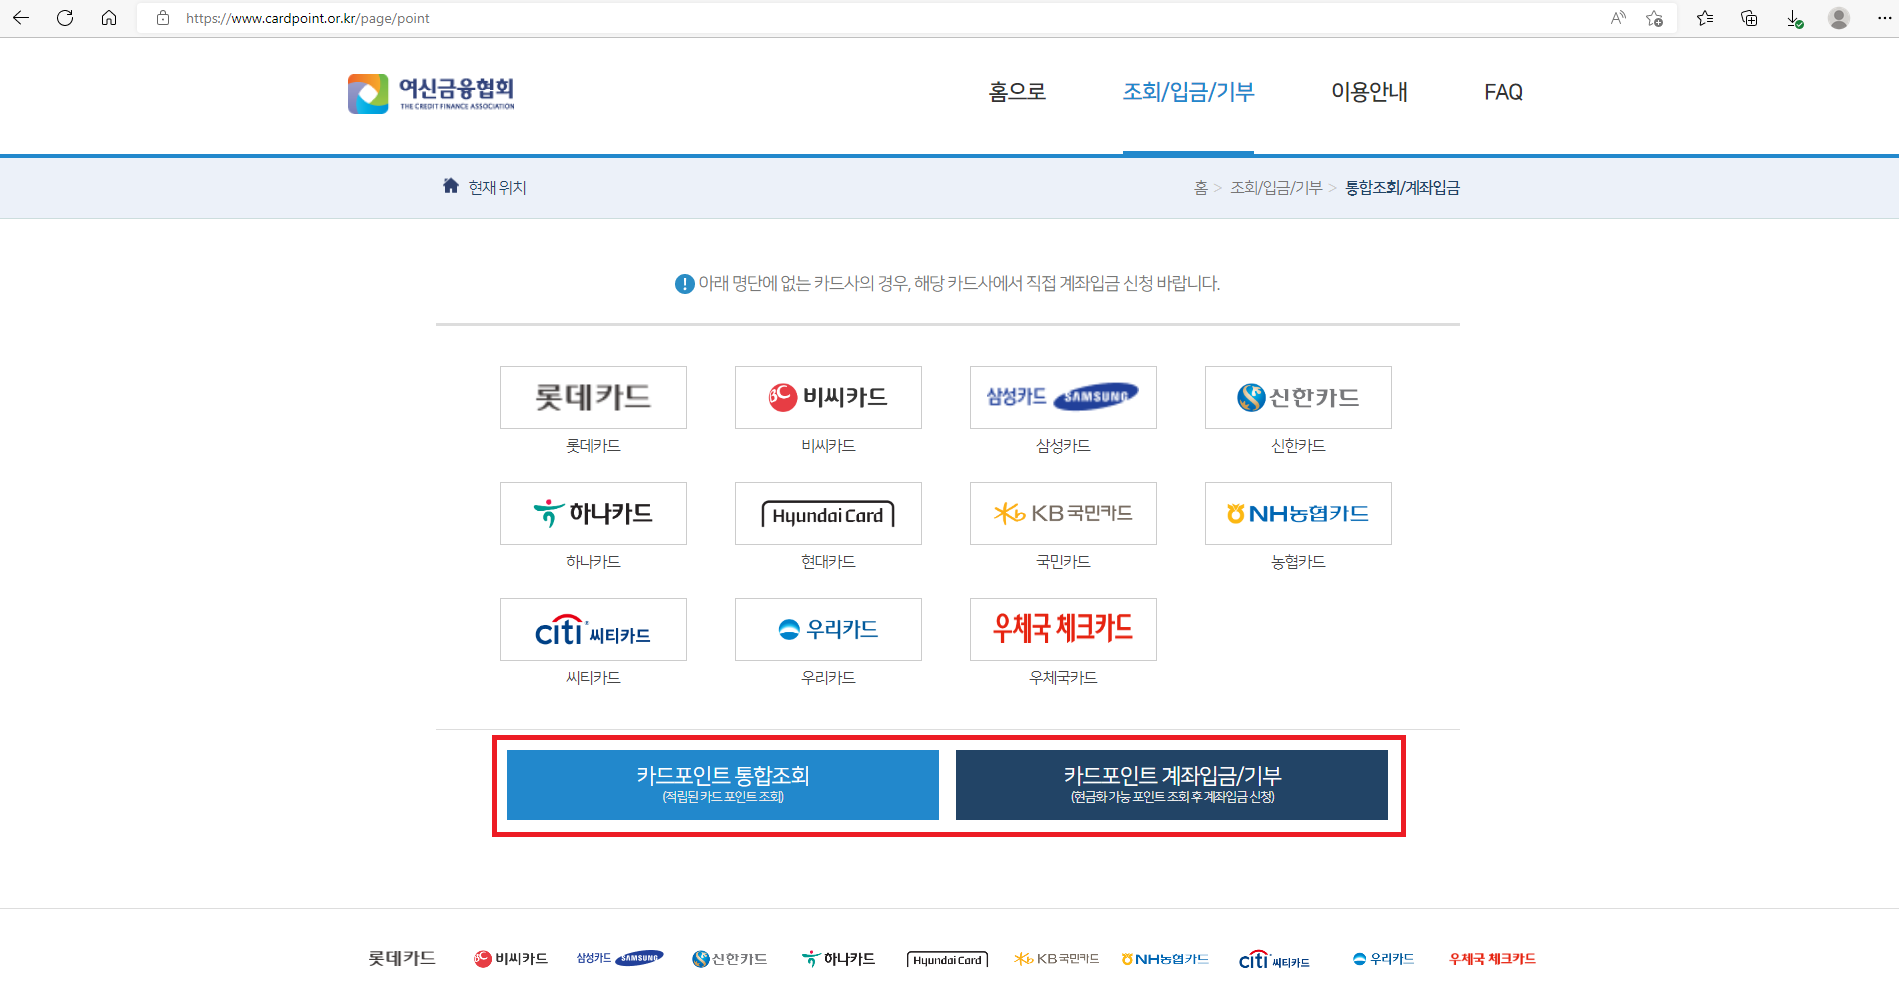Click the 하나카드 (Hana Card) logo
This screenshot has width=1899, height=997.
(592, 513)
